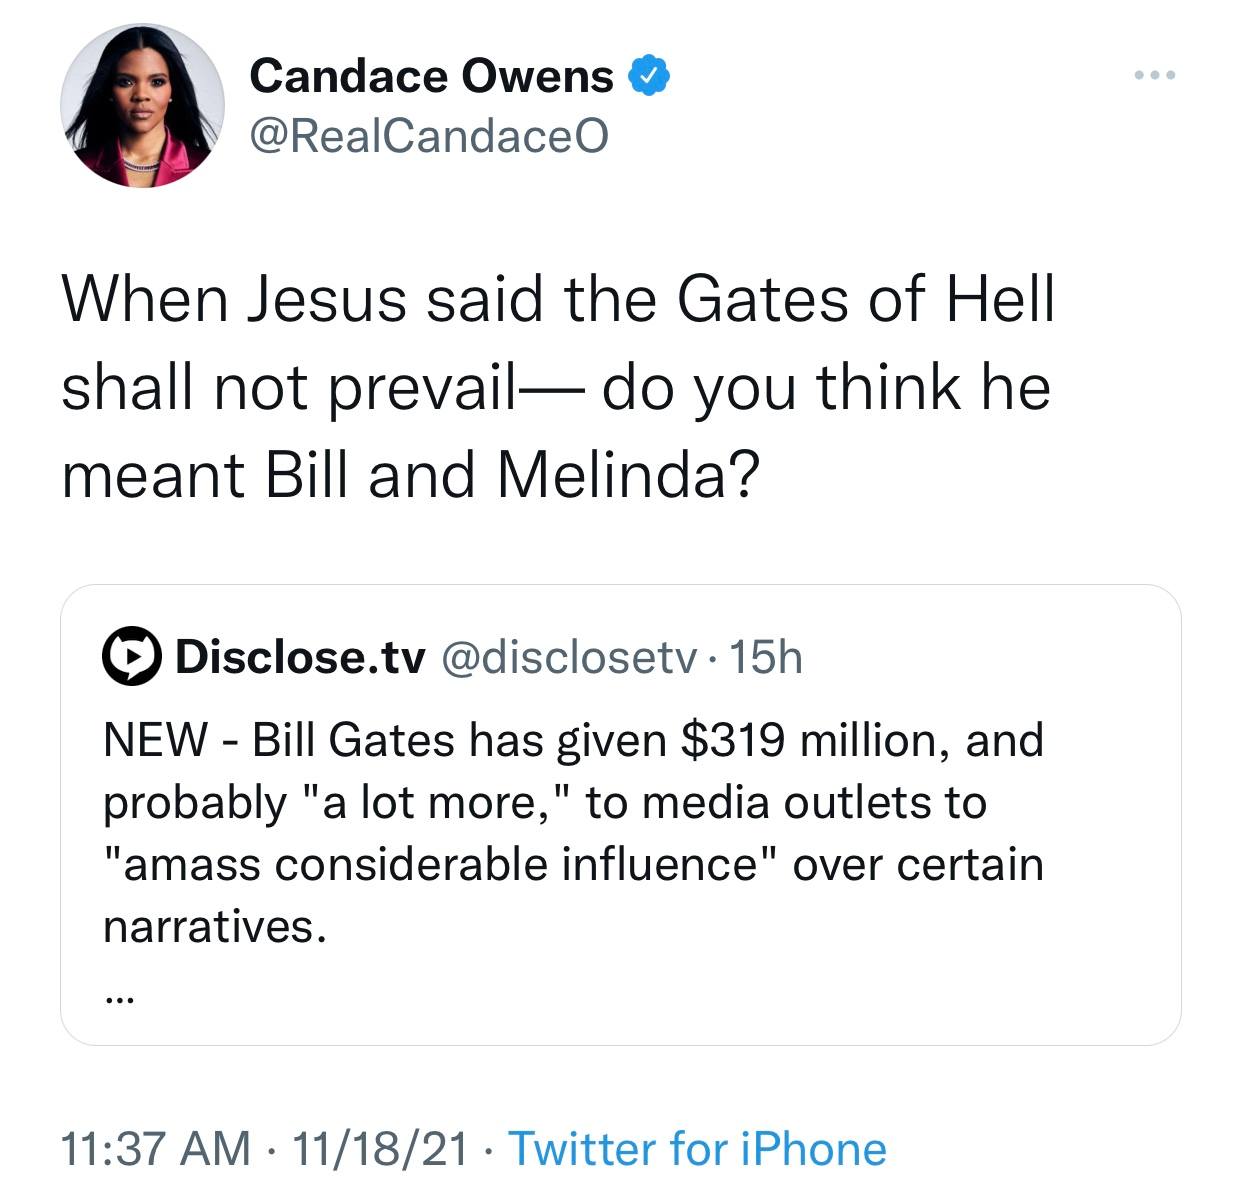Click the @disclosetv handle
The width and height of the screenshot is (1242, 1193).
568,657
